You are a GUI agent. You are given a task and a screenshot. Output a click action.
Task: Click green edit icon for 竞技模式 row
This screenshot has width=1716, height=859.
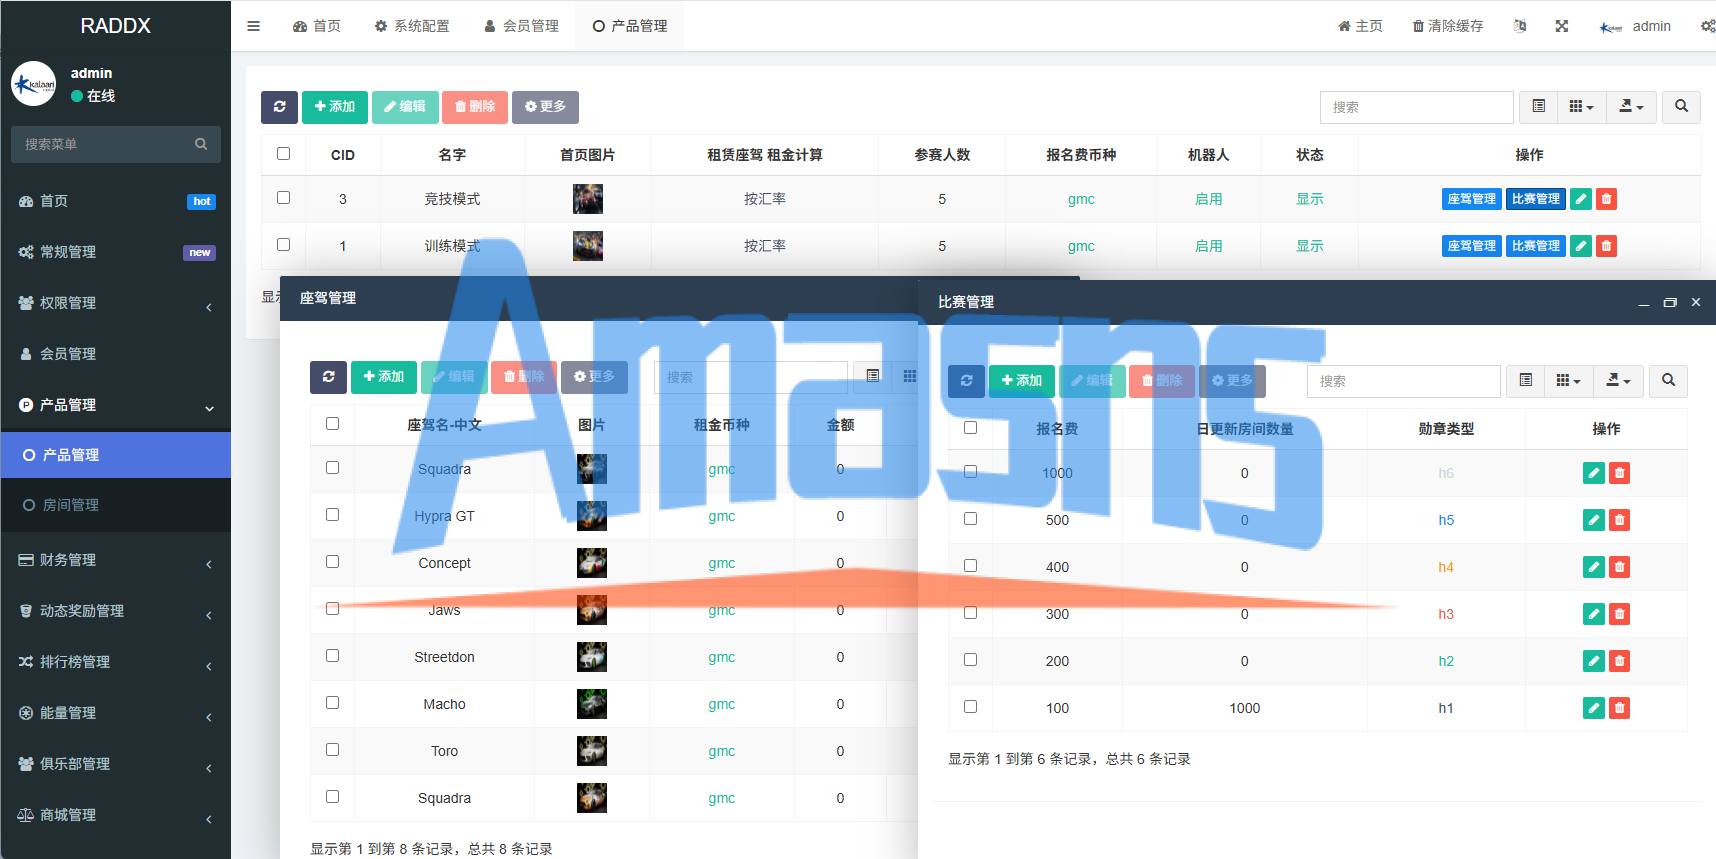pyautogui.click(x=1581, y=199)
